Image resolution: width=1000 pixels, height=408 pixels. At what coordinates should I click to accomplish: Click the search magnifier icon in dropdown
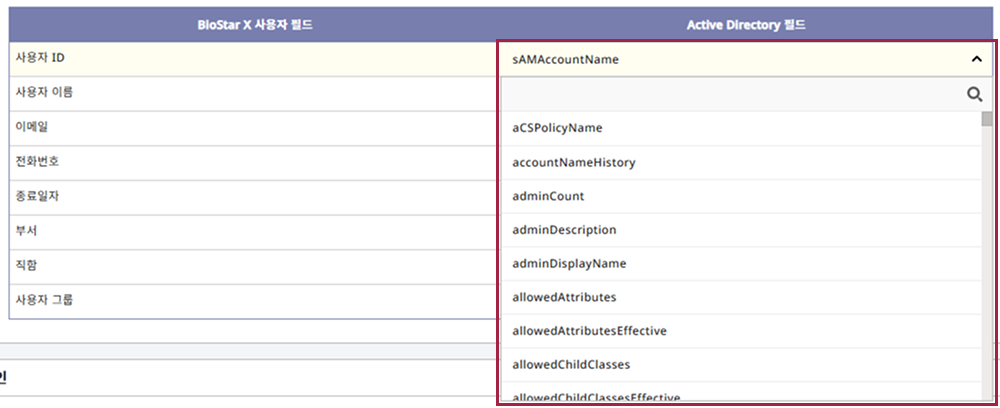[974, 94]
